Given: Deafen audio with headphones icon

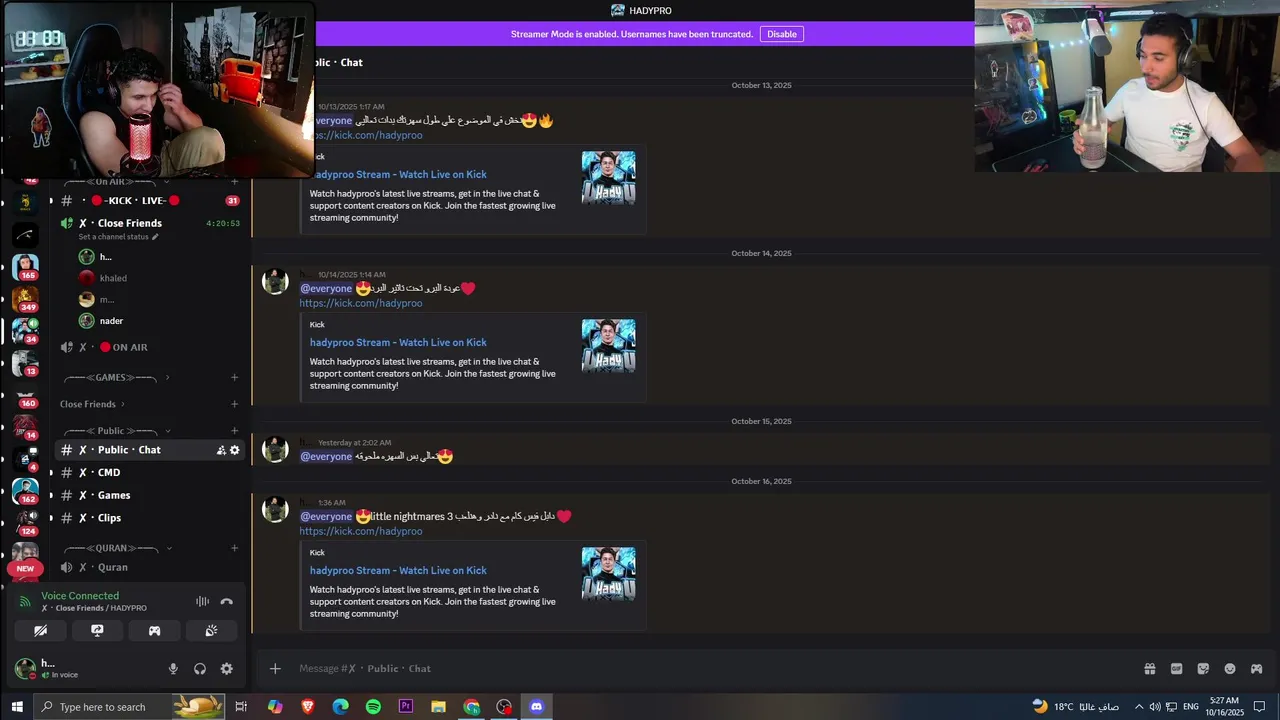Looking at the screenshot, I should pos(200,669).
